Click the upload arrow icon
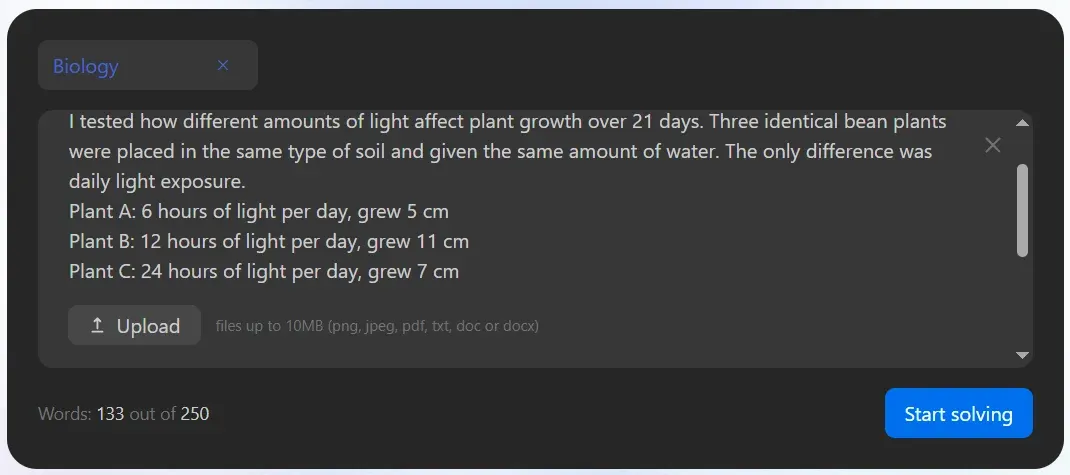The image size is (1070, 475). pyautogui.click(x=97, y=326)
